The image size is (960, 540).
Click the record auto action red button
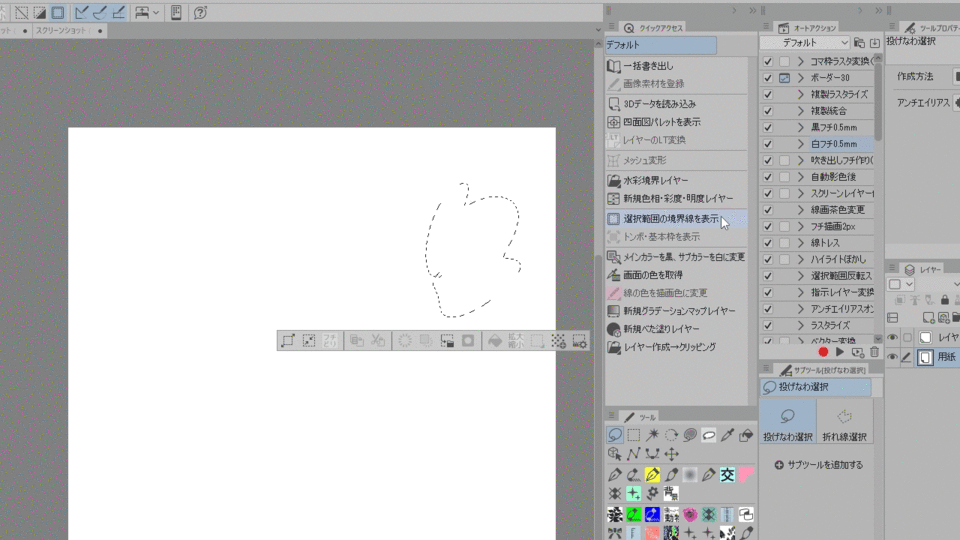point(823,352)
